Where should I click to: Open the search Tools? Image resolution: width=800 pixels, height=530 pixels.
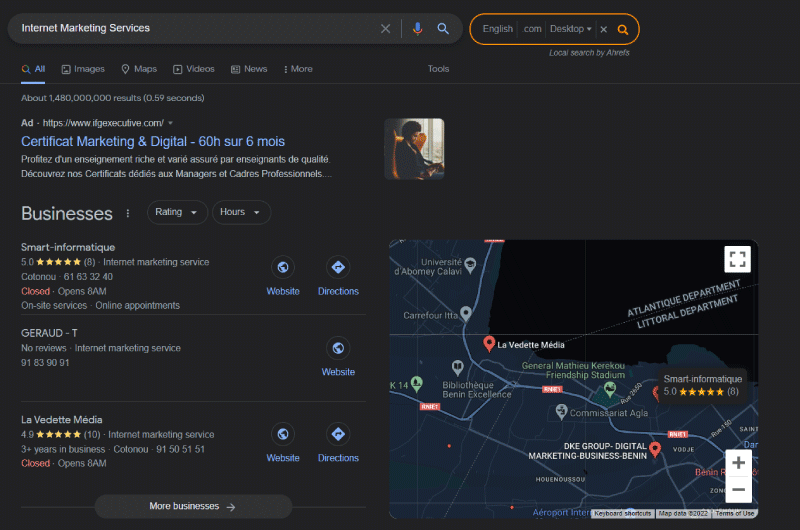(438, 69)
